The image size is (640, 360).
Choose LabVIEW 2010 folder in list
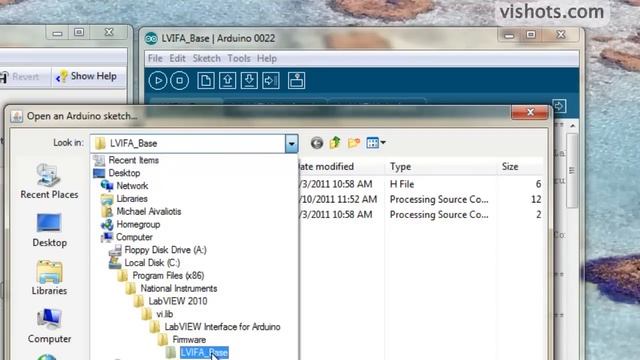click(x=178, y=301)
